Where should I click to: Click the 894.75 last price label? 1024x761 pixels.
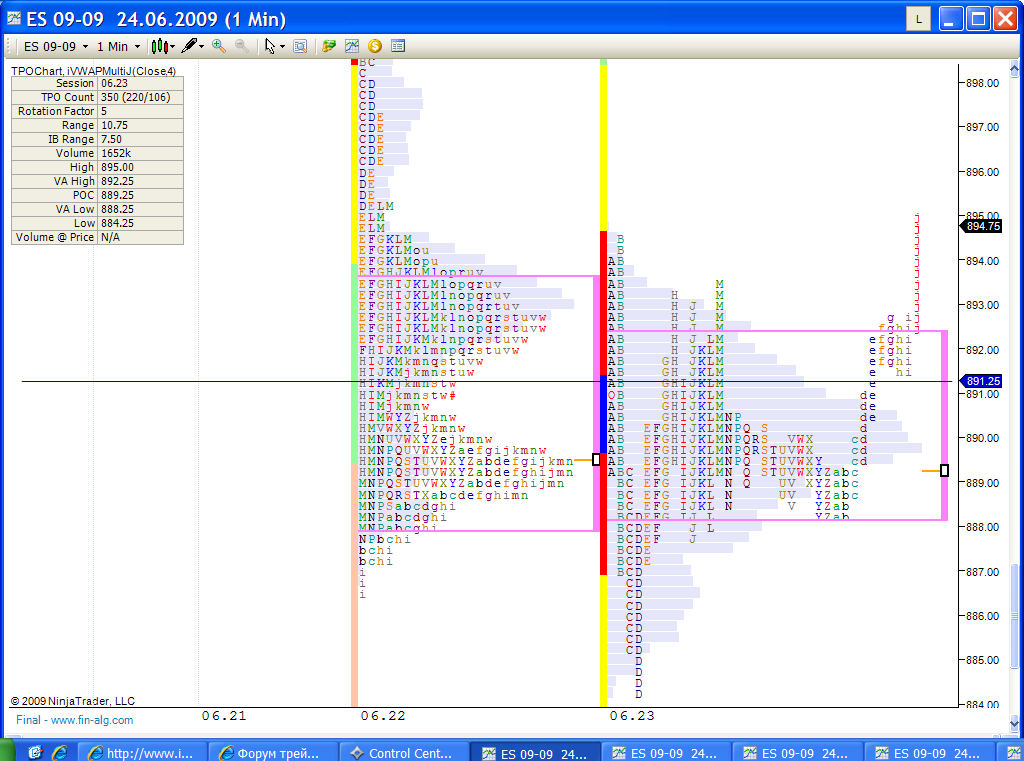point(981,227)
